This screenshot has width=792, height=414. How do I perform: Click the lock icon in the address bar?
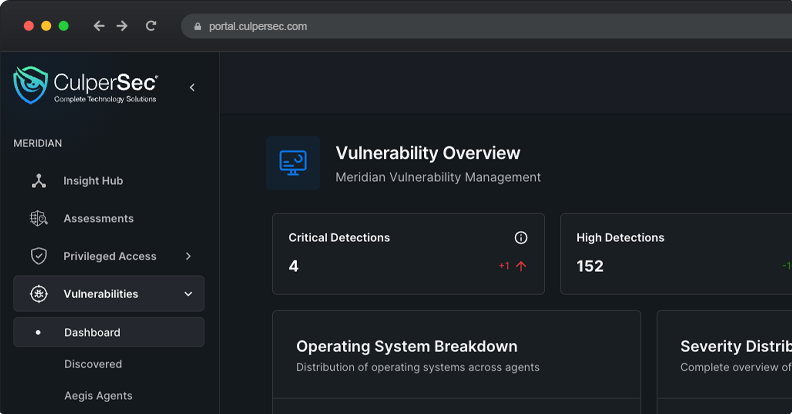pyautogui.click(x=197, y=26)
